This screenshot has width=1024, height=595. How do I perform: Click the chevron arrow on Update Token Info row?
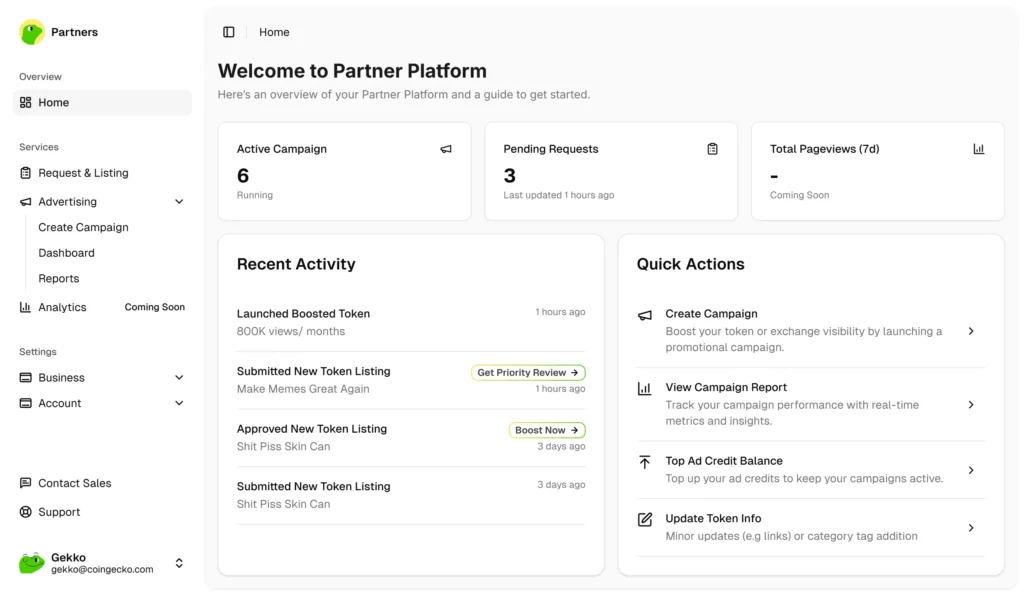(x=970, y=526)
